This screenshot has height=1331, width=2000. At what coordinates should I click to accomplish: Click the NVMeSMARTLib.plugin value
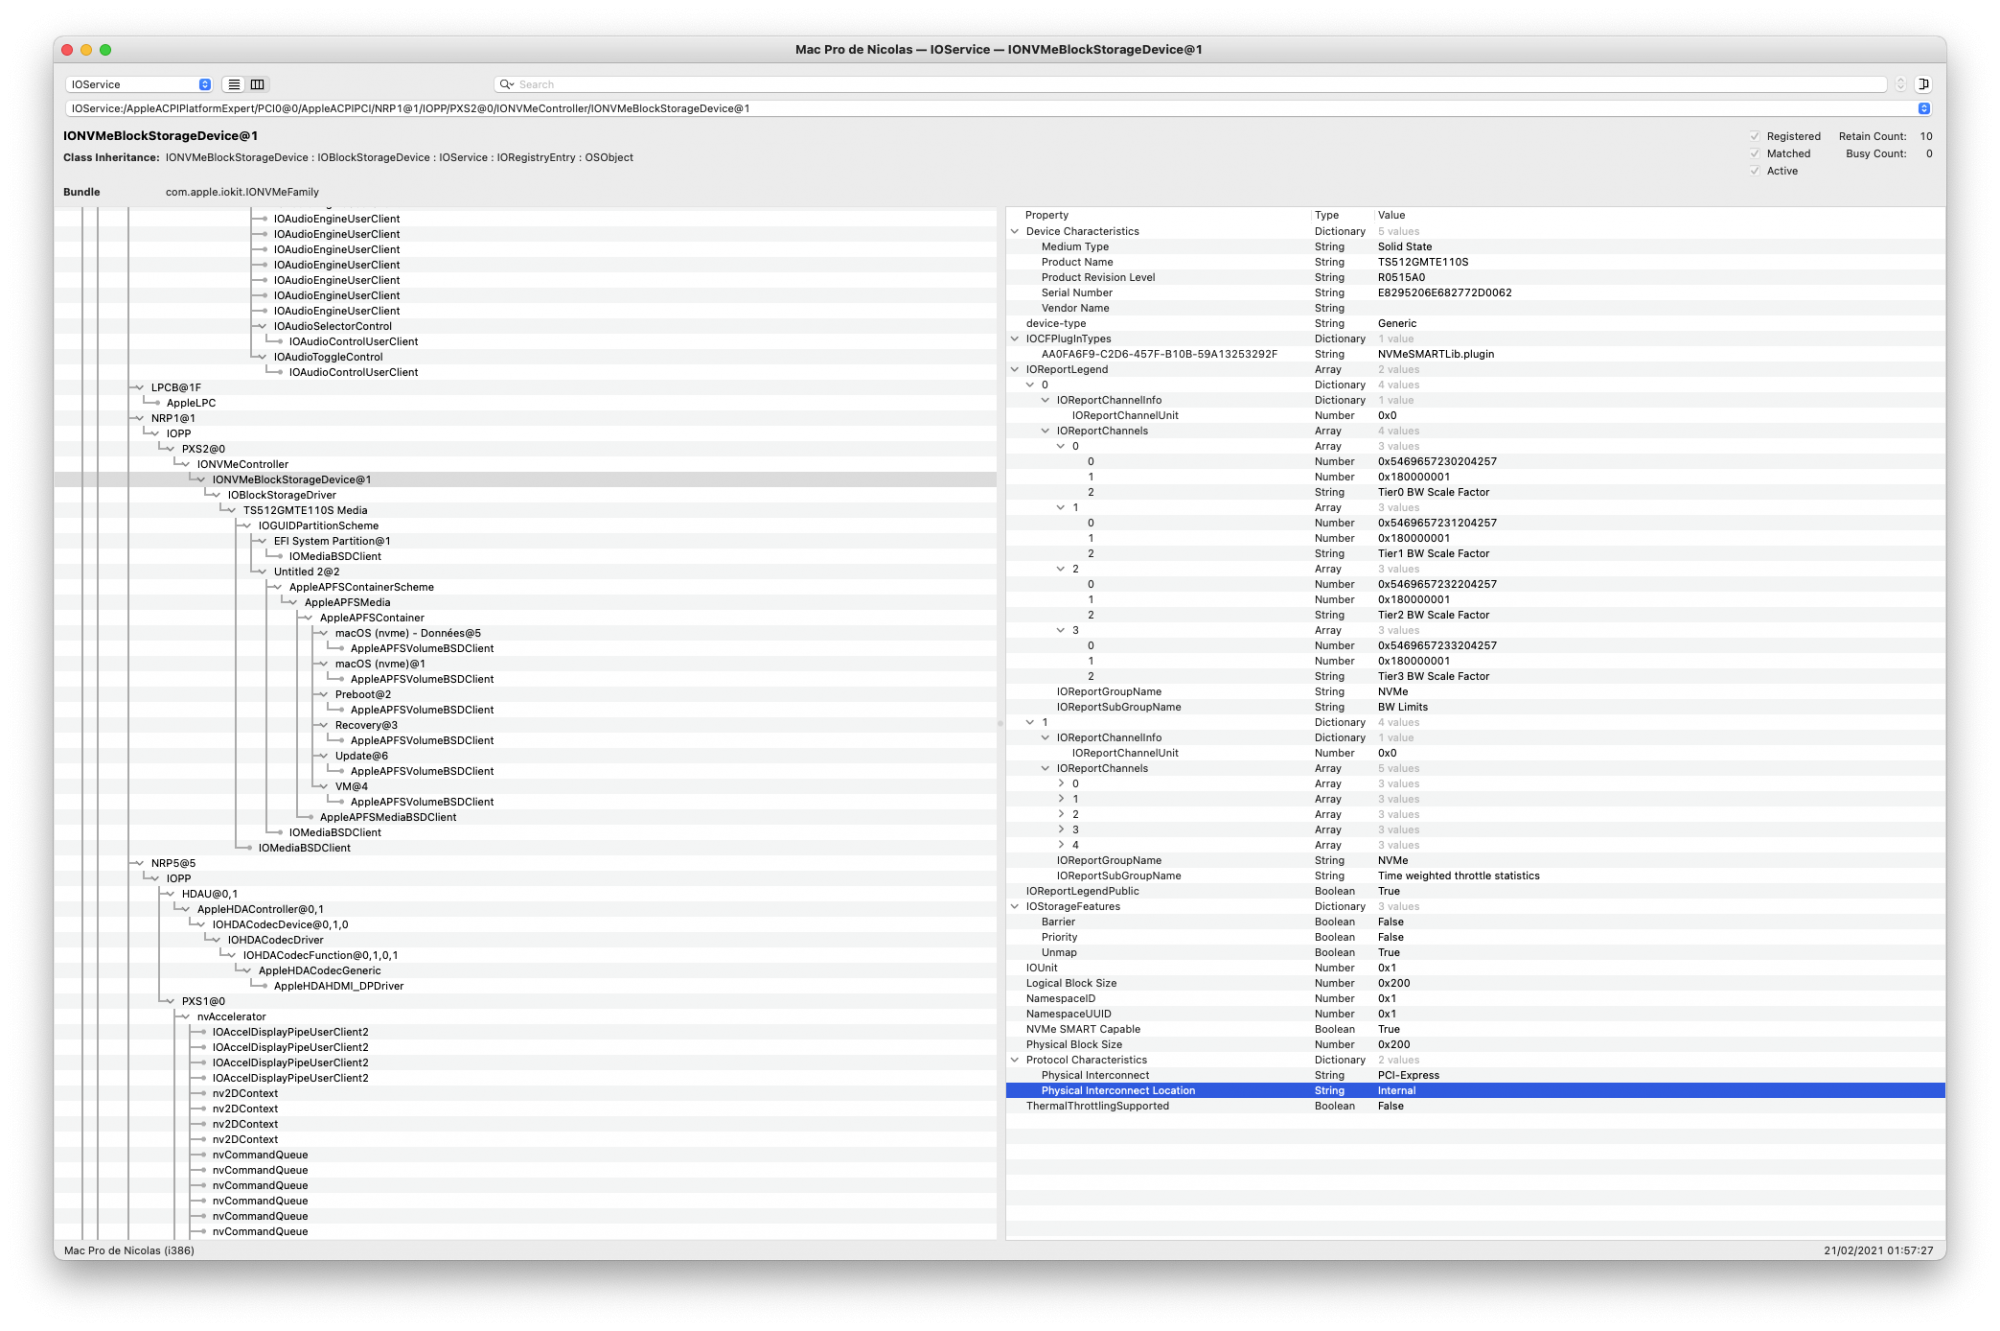coord(1435,355)
